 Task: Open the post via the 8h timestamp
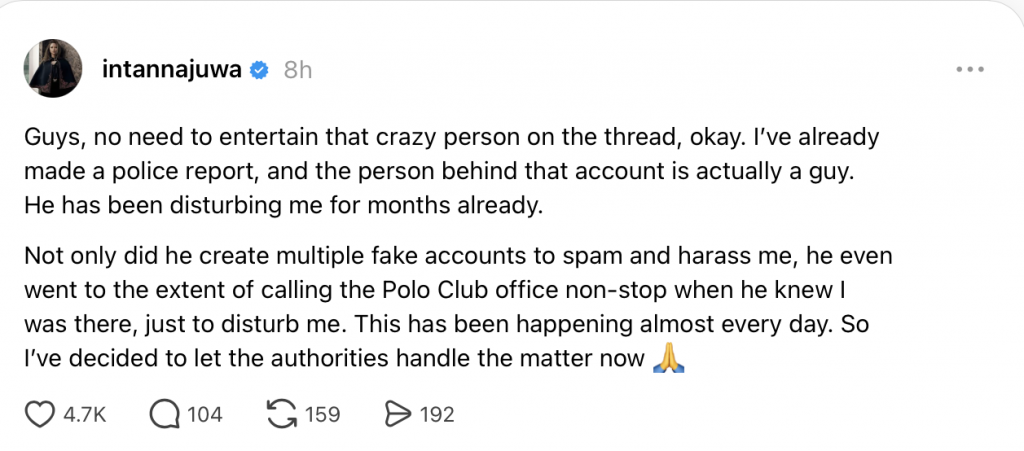(298, 70)
